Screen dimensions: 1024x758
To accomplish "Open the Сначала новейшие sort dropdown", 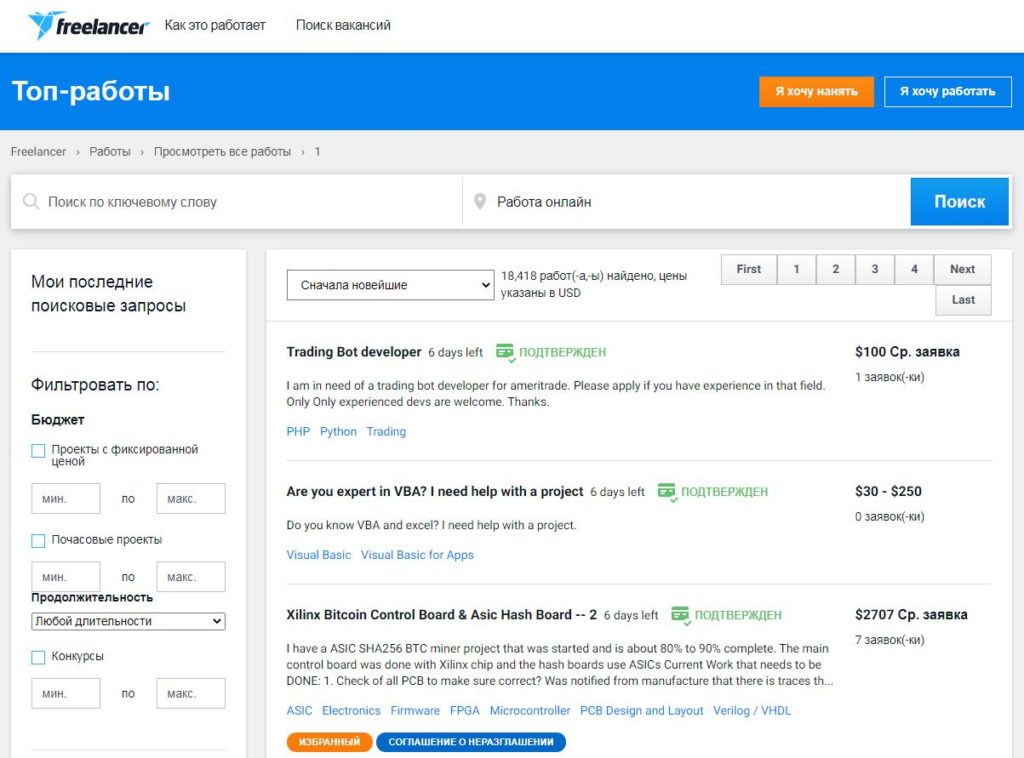I will click(390, 285).
